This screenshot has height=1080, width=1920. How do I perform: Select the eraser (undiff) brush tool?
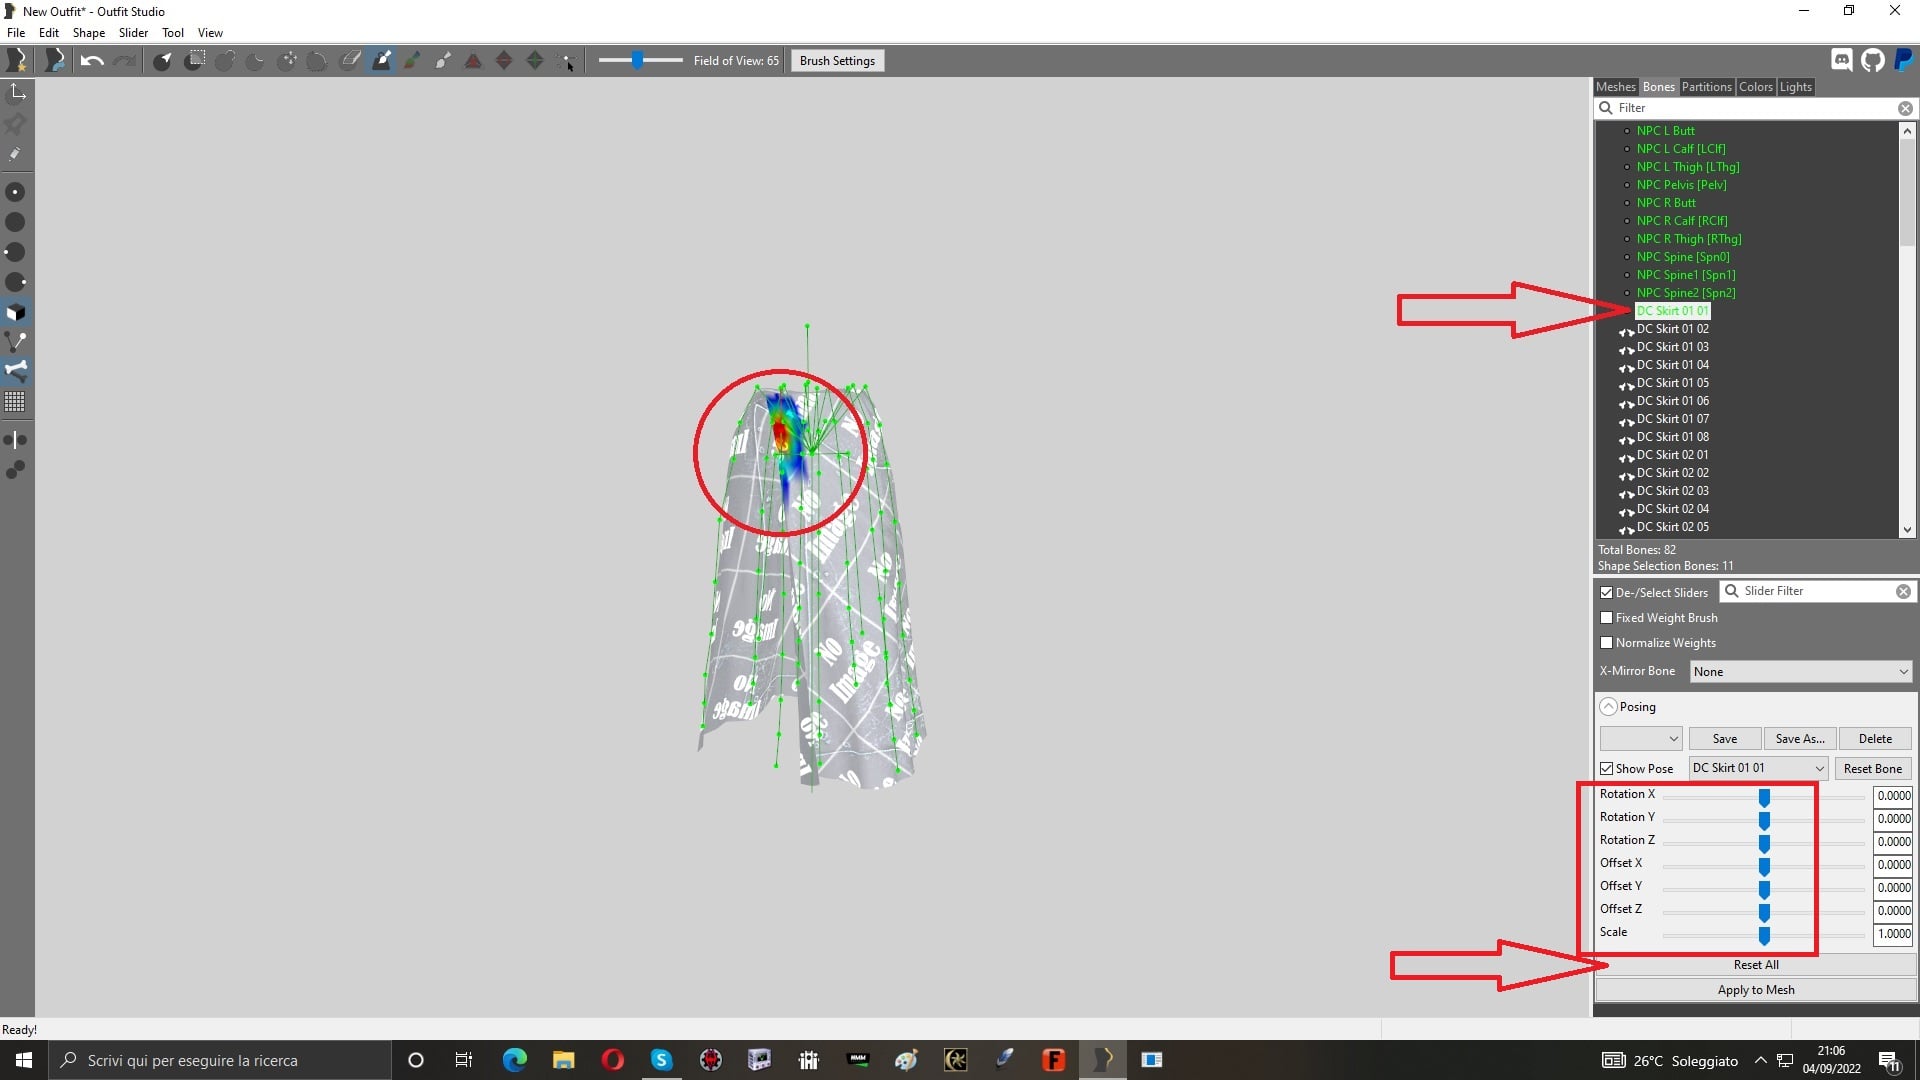pyautogui.click(x=350, y=61)
